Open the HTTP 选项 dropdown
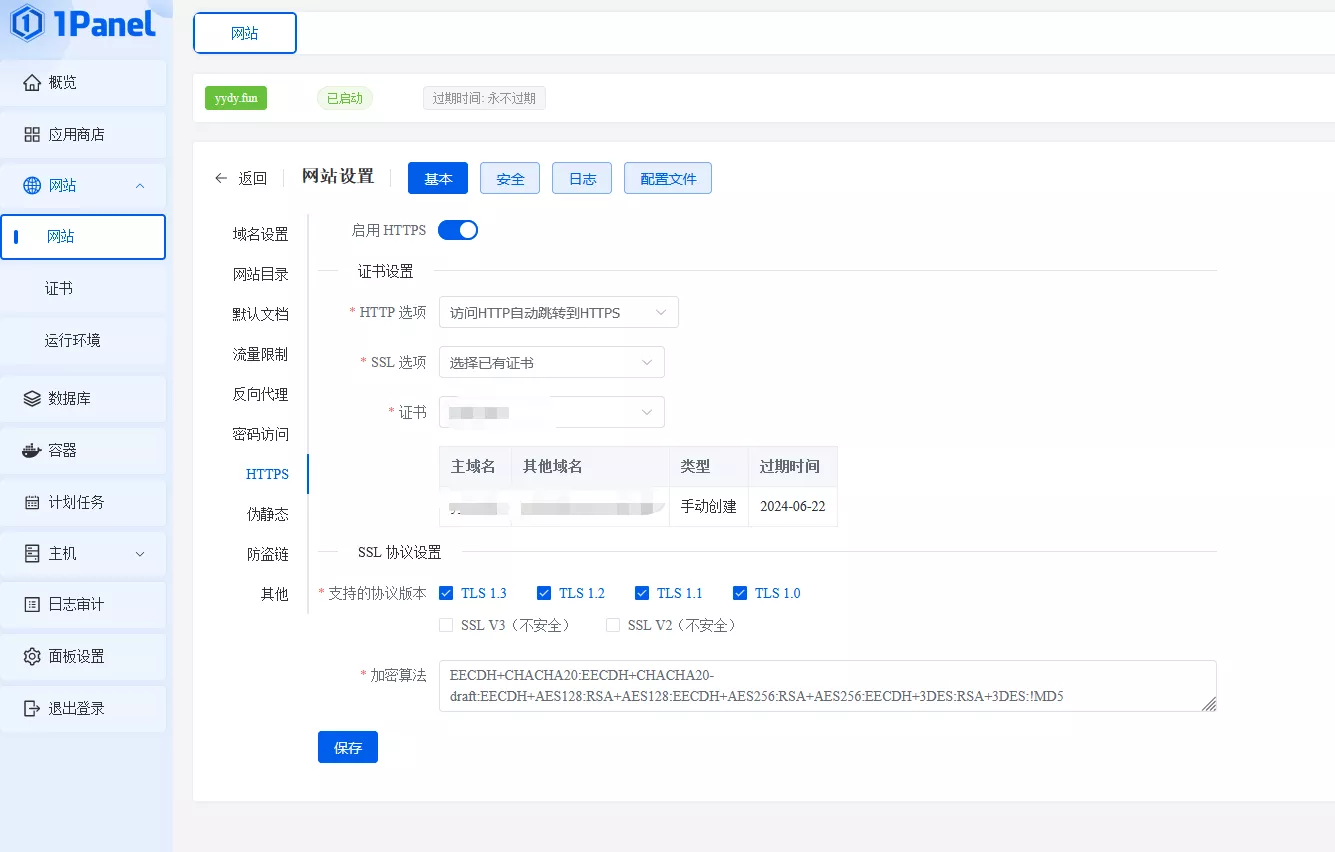1335x852 pixels. coord(559,312)
